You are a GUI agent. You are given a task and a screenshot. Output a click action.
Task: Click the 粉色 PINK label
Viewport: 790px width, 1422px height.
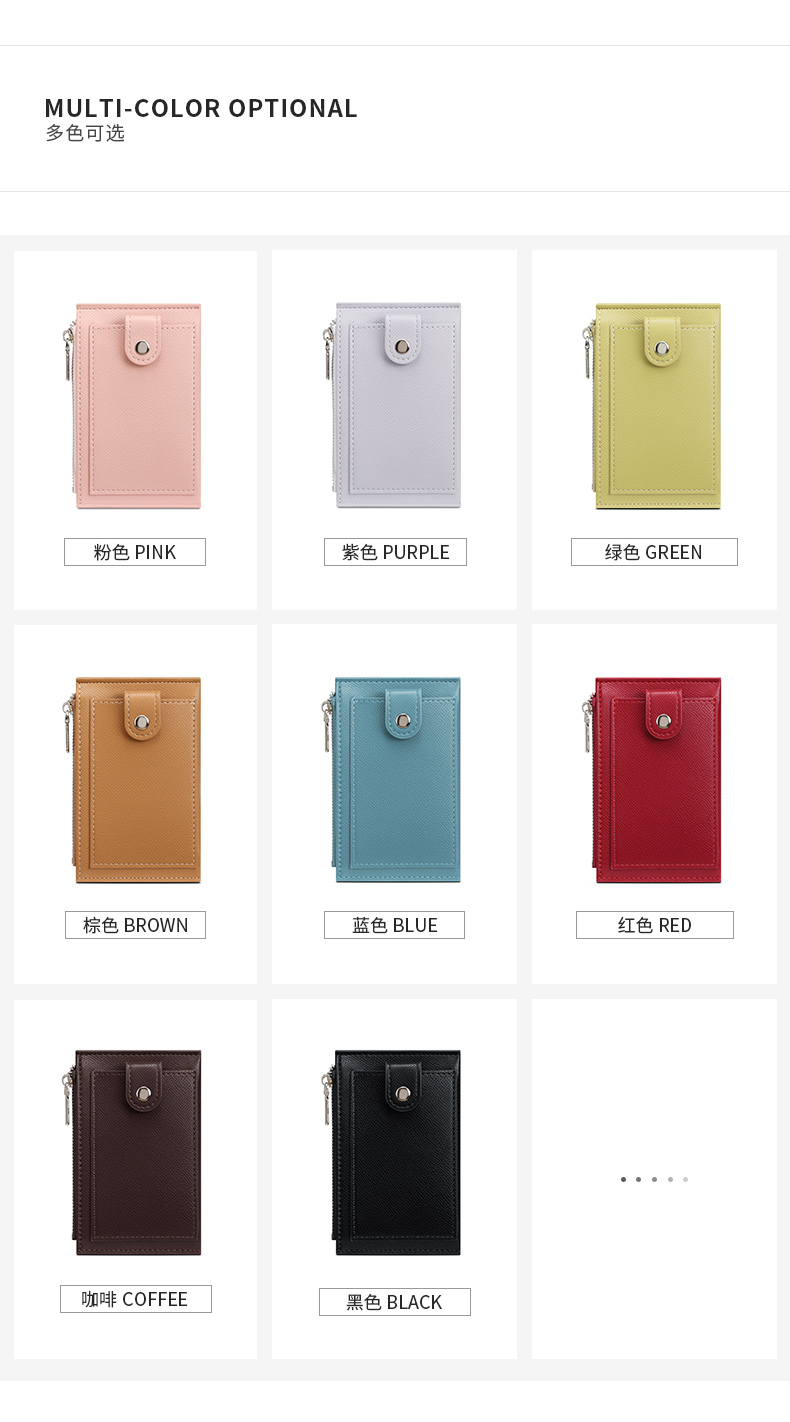(x=135, y=552)
